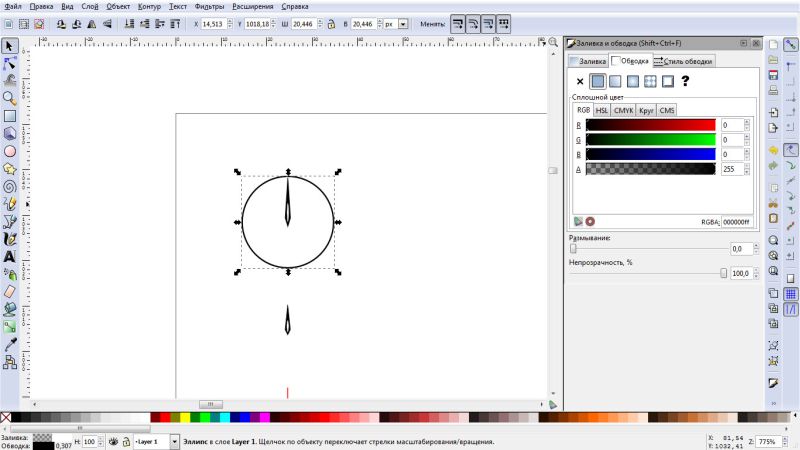Switch to CMS color tab
The width and height of the screenshot is (800, 450).
tap(666, 110)
